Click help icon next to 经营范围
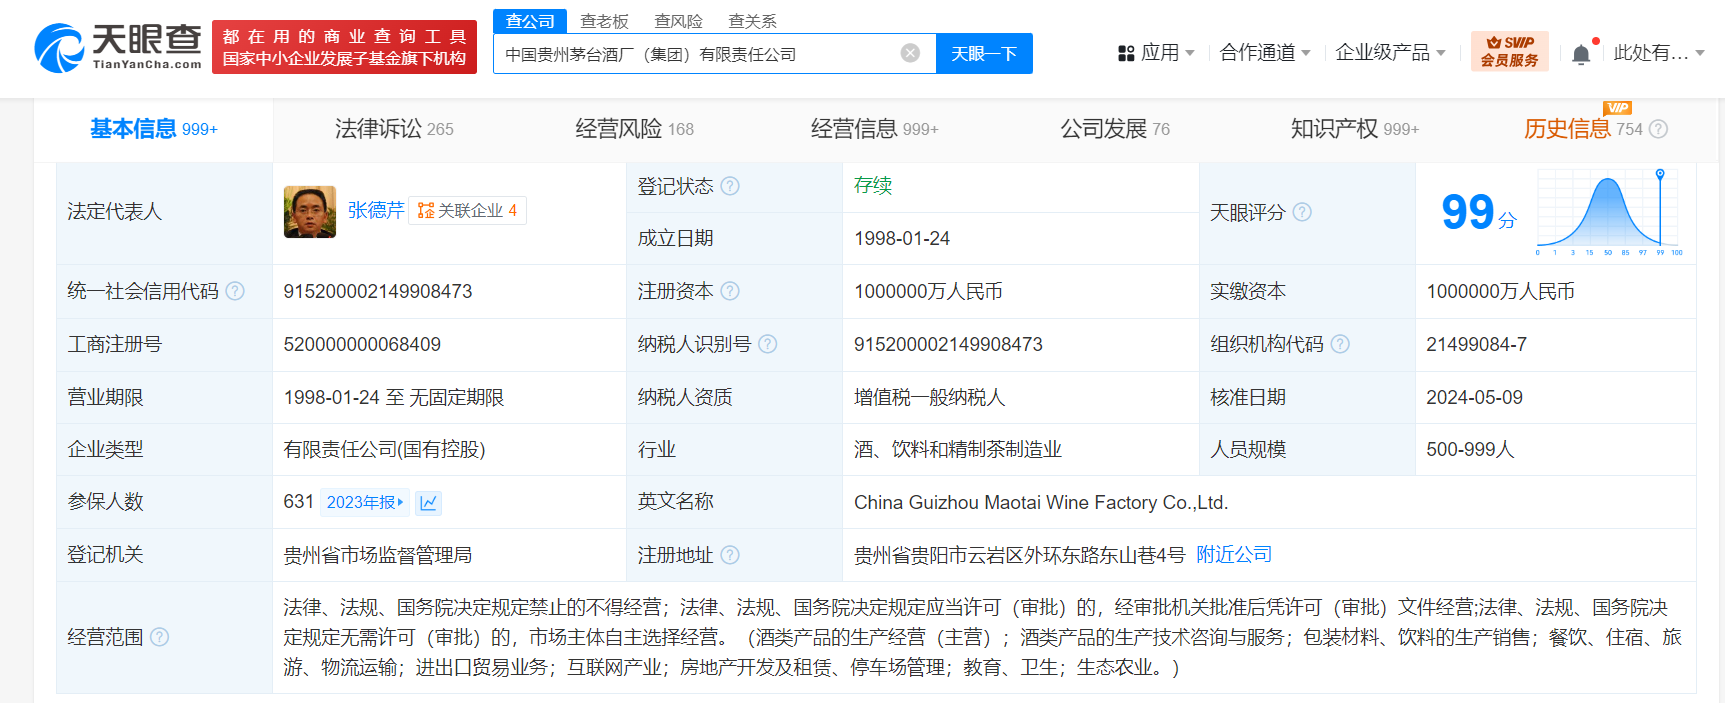This screenshot has height=703, width=1725. 159,637
